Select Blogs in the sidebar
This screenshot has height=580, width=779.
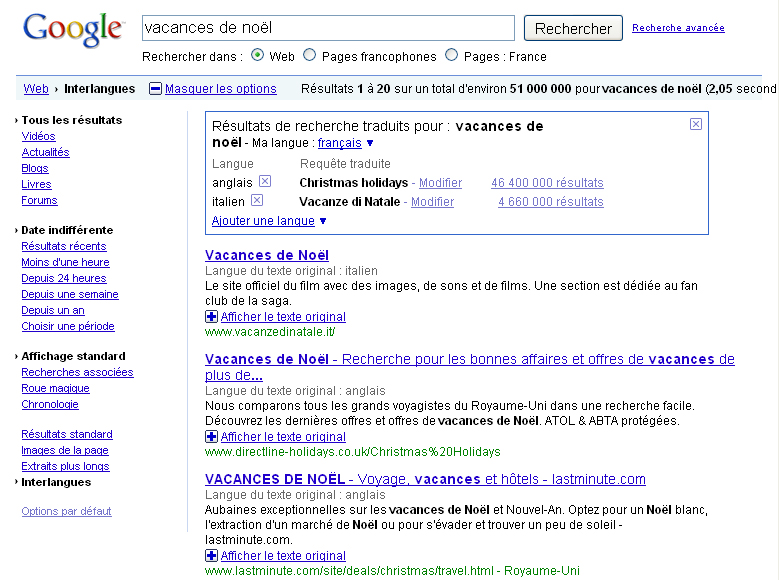click(x=35, y=168)
